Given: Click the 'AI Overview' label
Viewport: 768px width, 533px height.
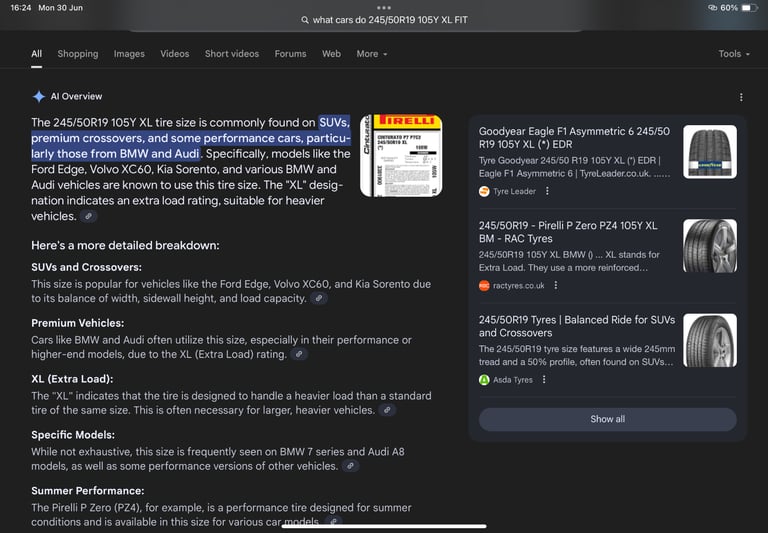Looking at the screenshot, I should 76,97.
